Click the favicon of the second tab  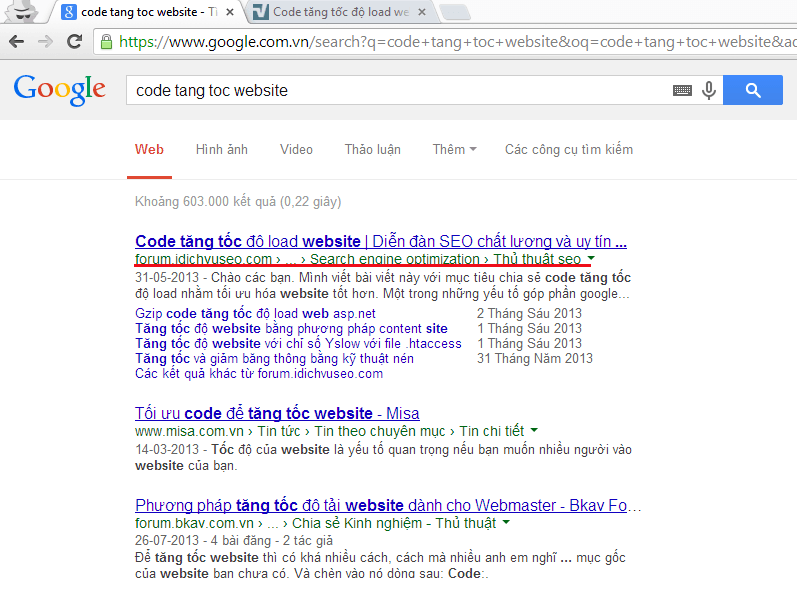pyautogui.click(x=261, y=12)
